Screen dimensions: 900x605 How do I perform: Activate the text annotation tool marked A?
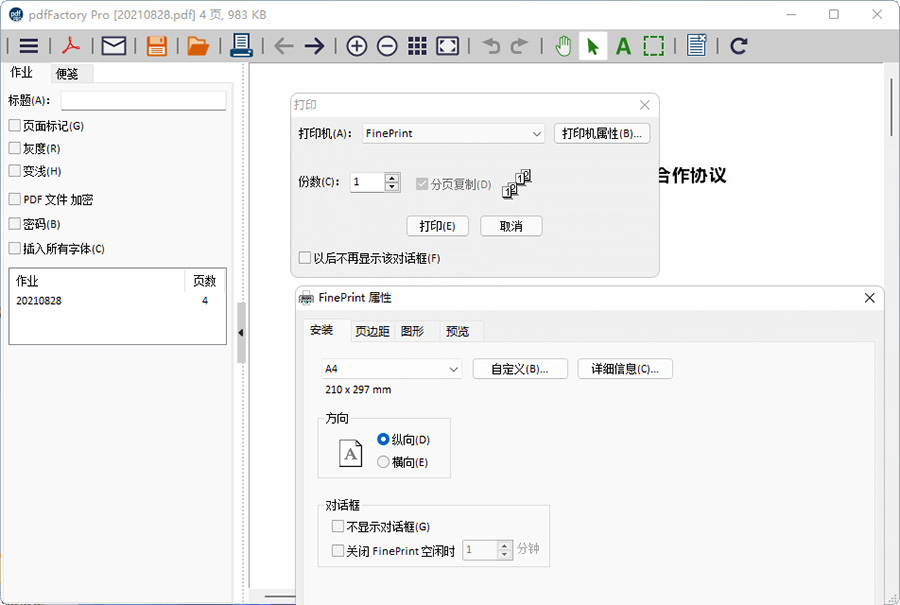(621, 45)
